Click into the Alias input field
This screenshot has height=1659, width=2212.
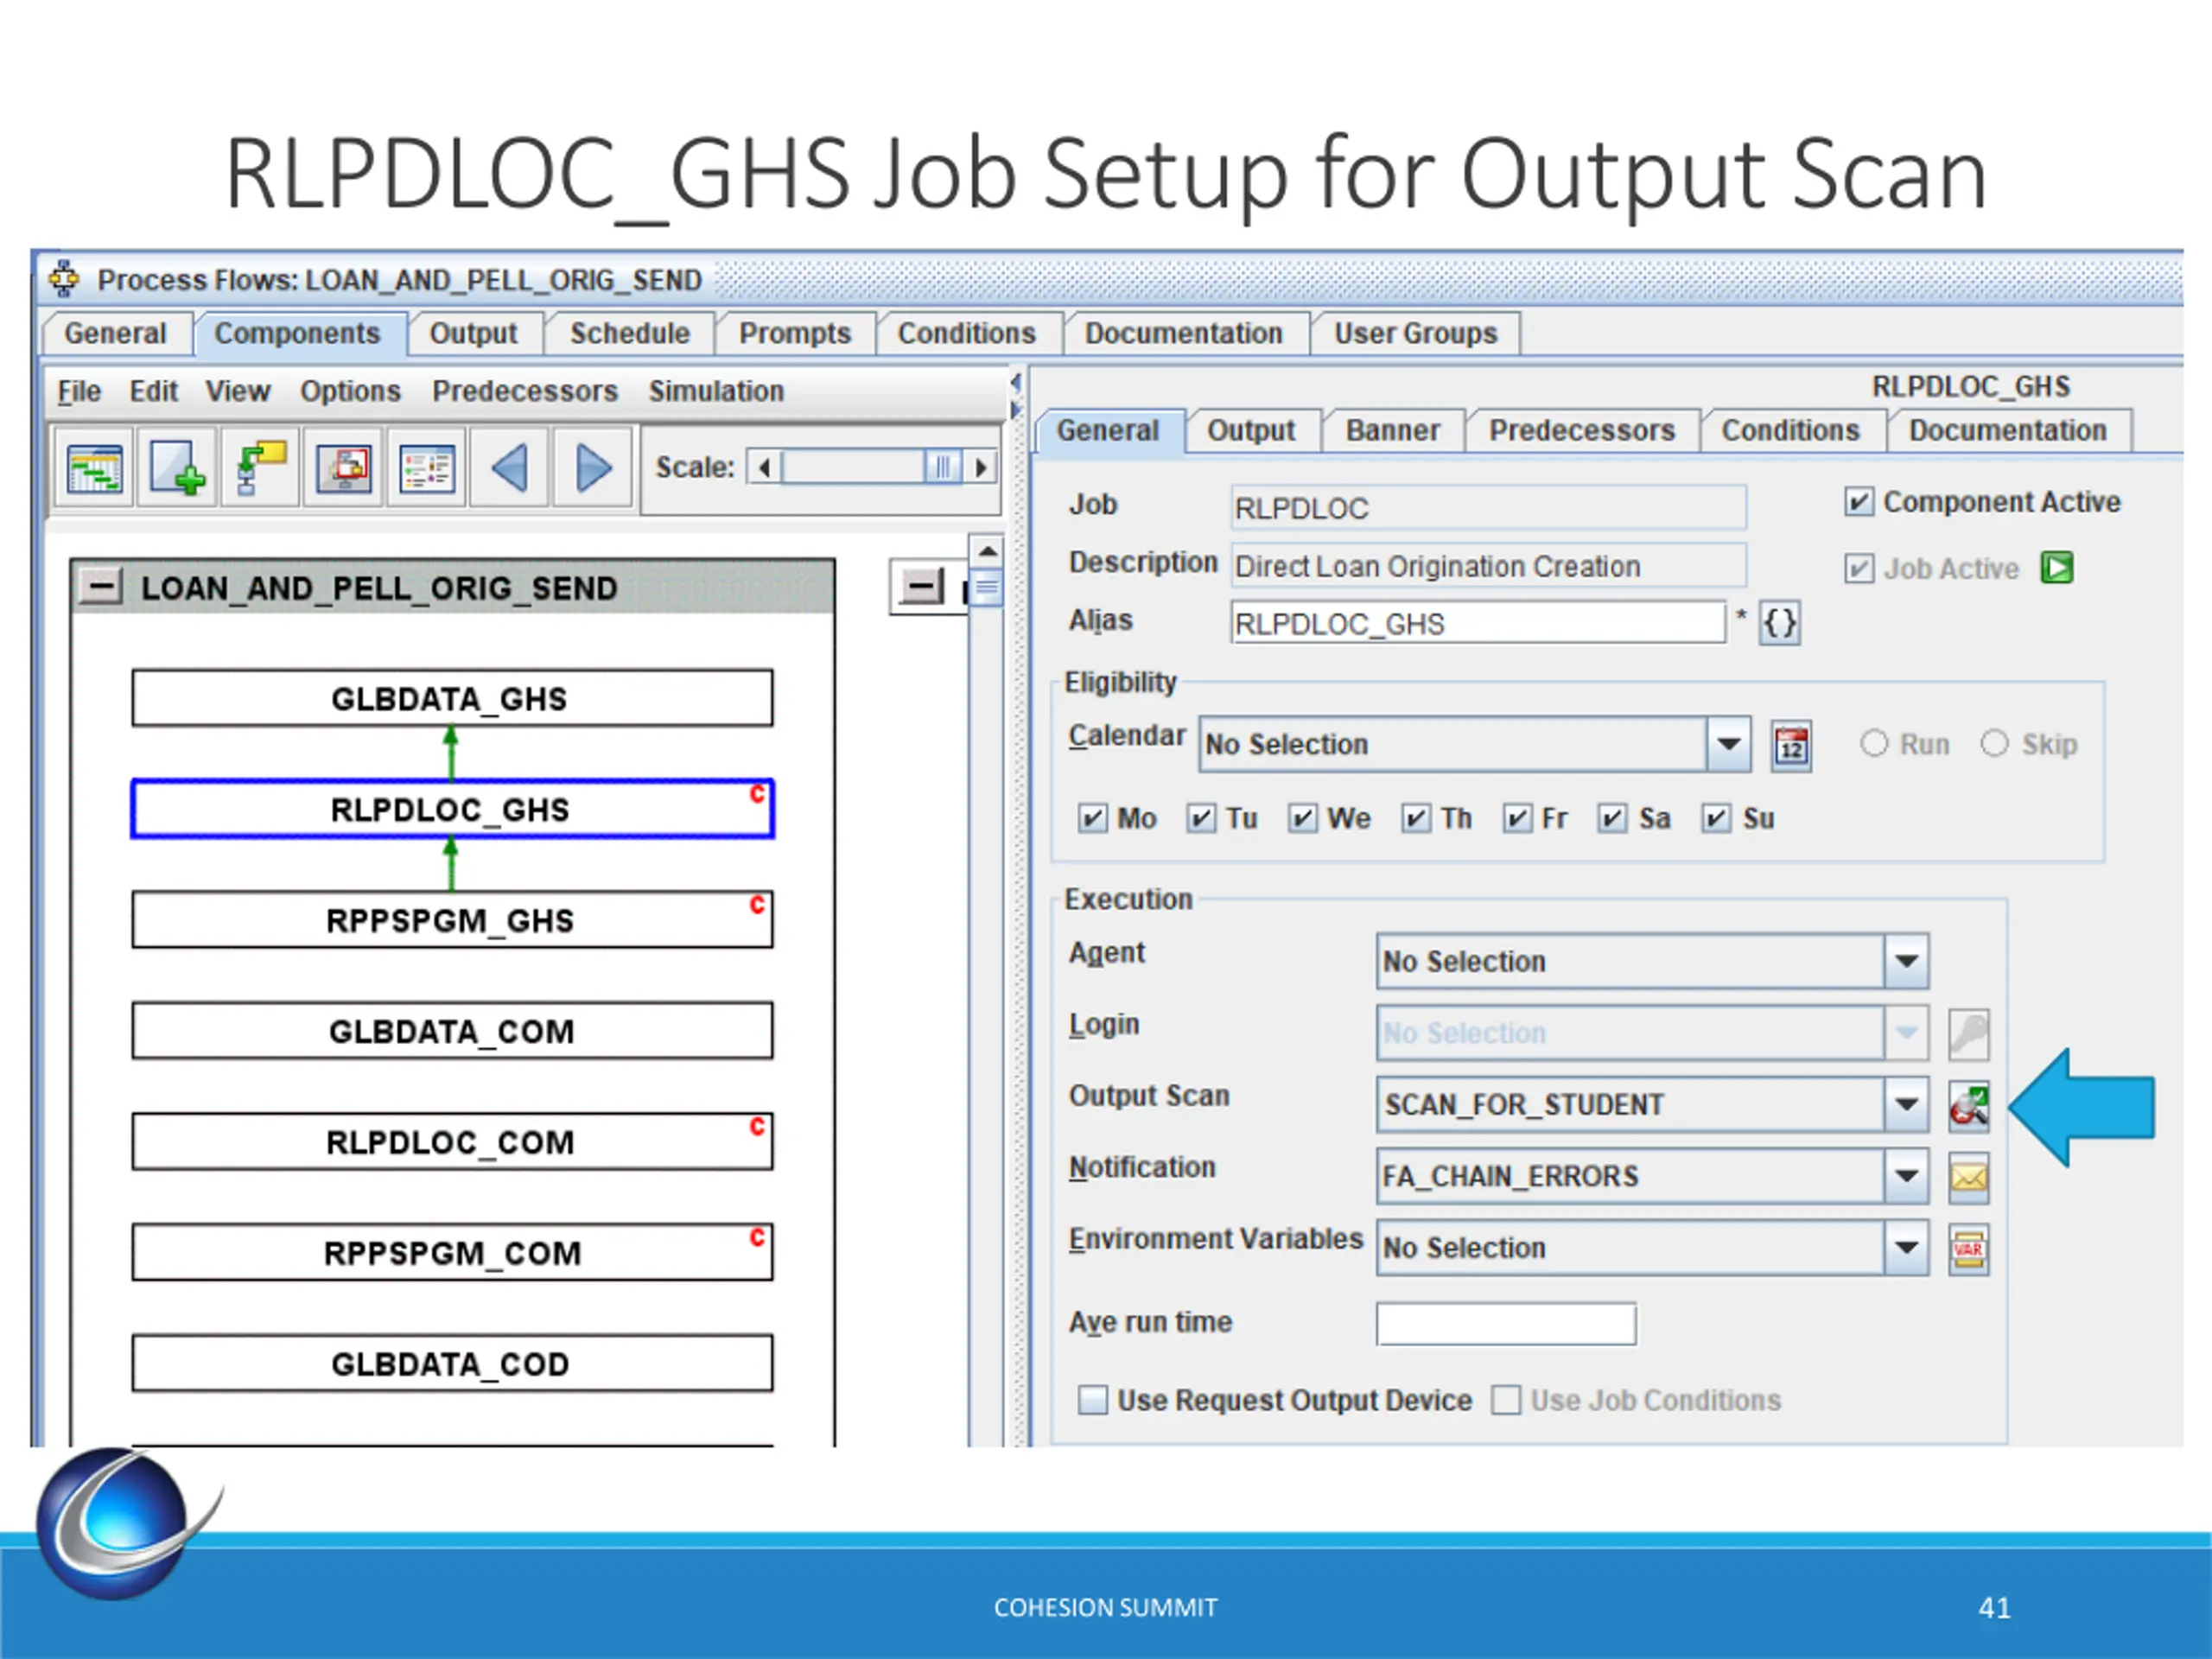click(x=1479, y=623)
